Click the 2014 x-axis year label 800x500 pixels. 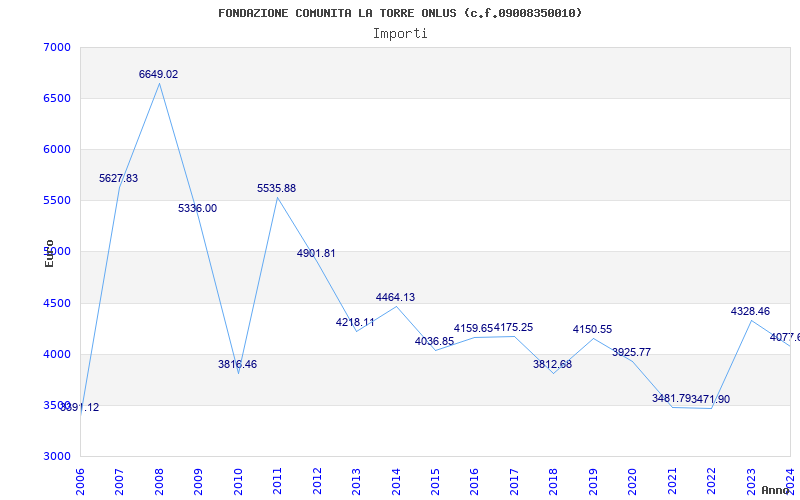pyautogui.click(x=396, y=481)
